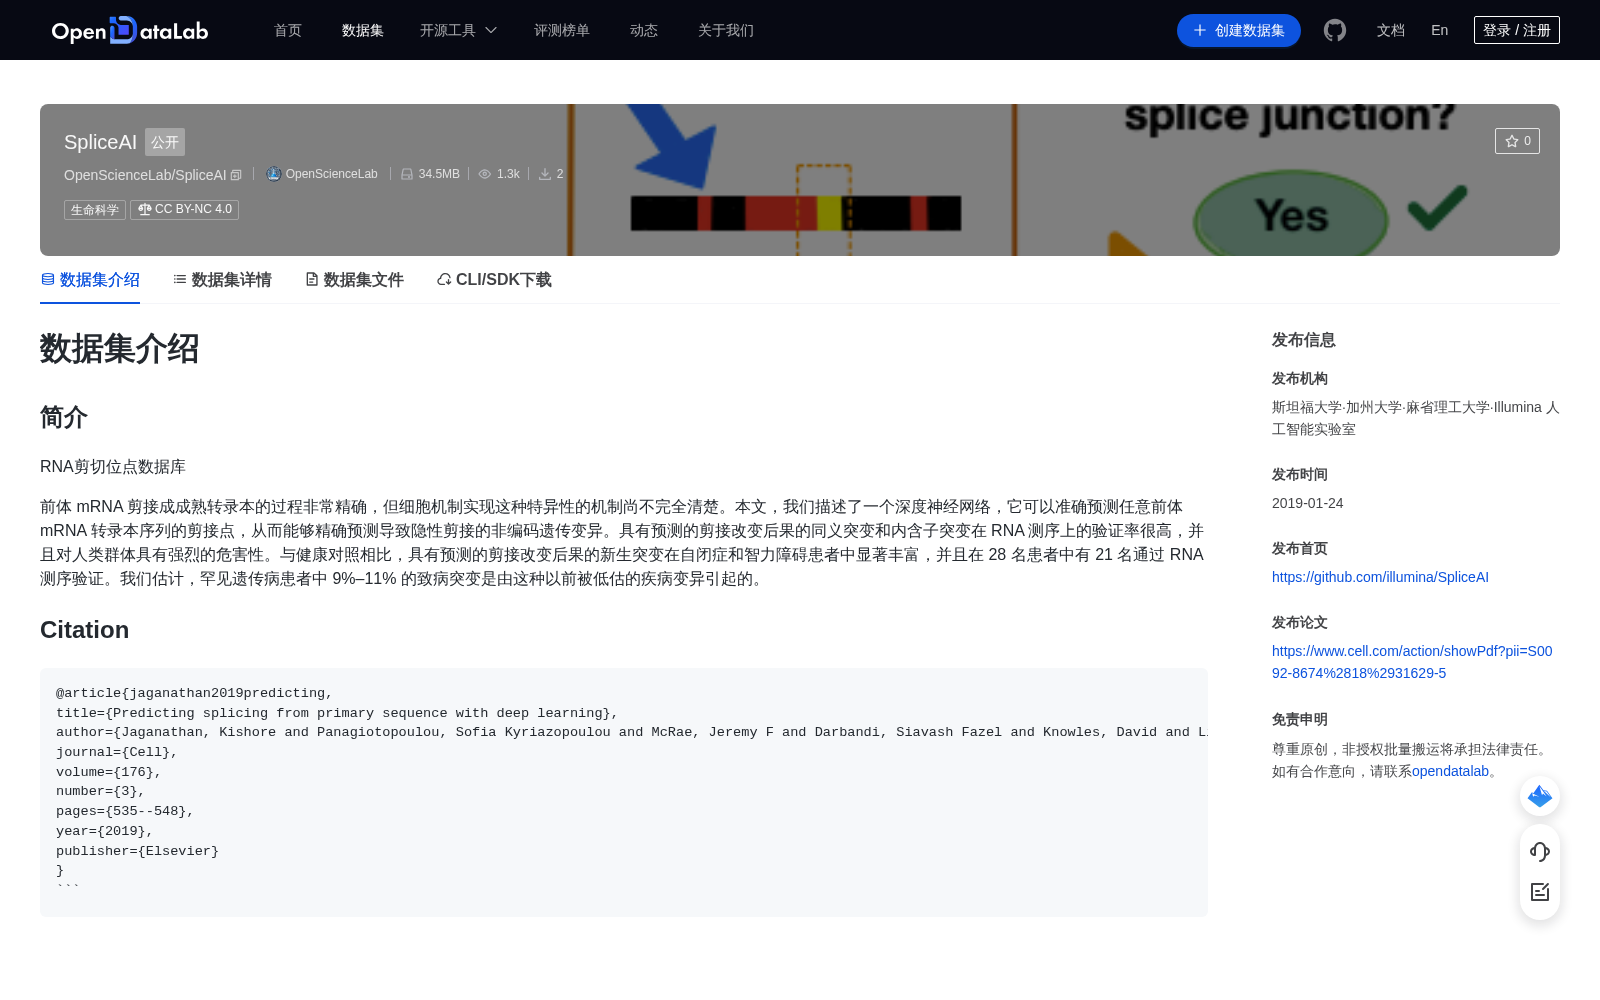Click the dataset size disk icon
This screenshot has width=1600, height=1000.
pos(407,174)
